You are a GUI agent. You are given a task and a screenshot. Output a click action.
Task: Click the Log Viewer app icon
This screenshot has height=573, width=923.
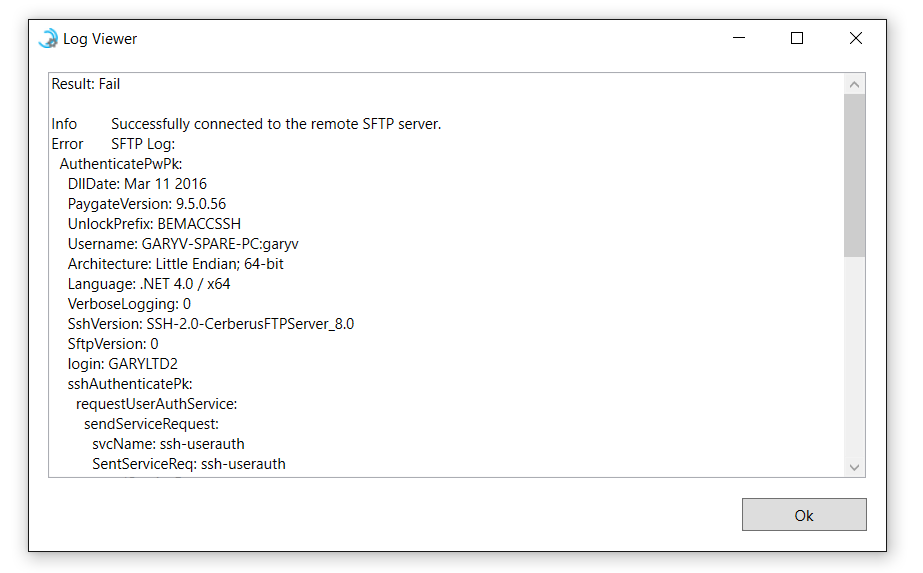(x=48, y=38)
